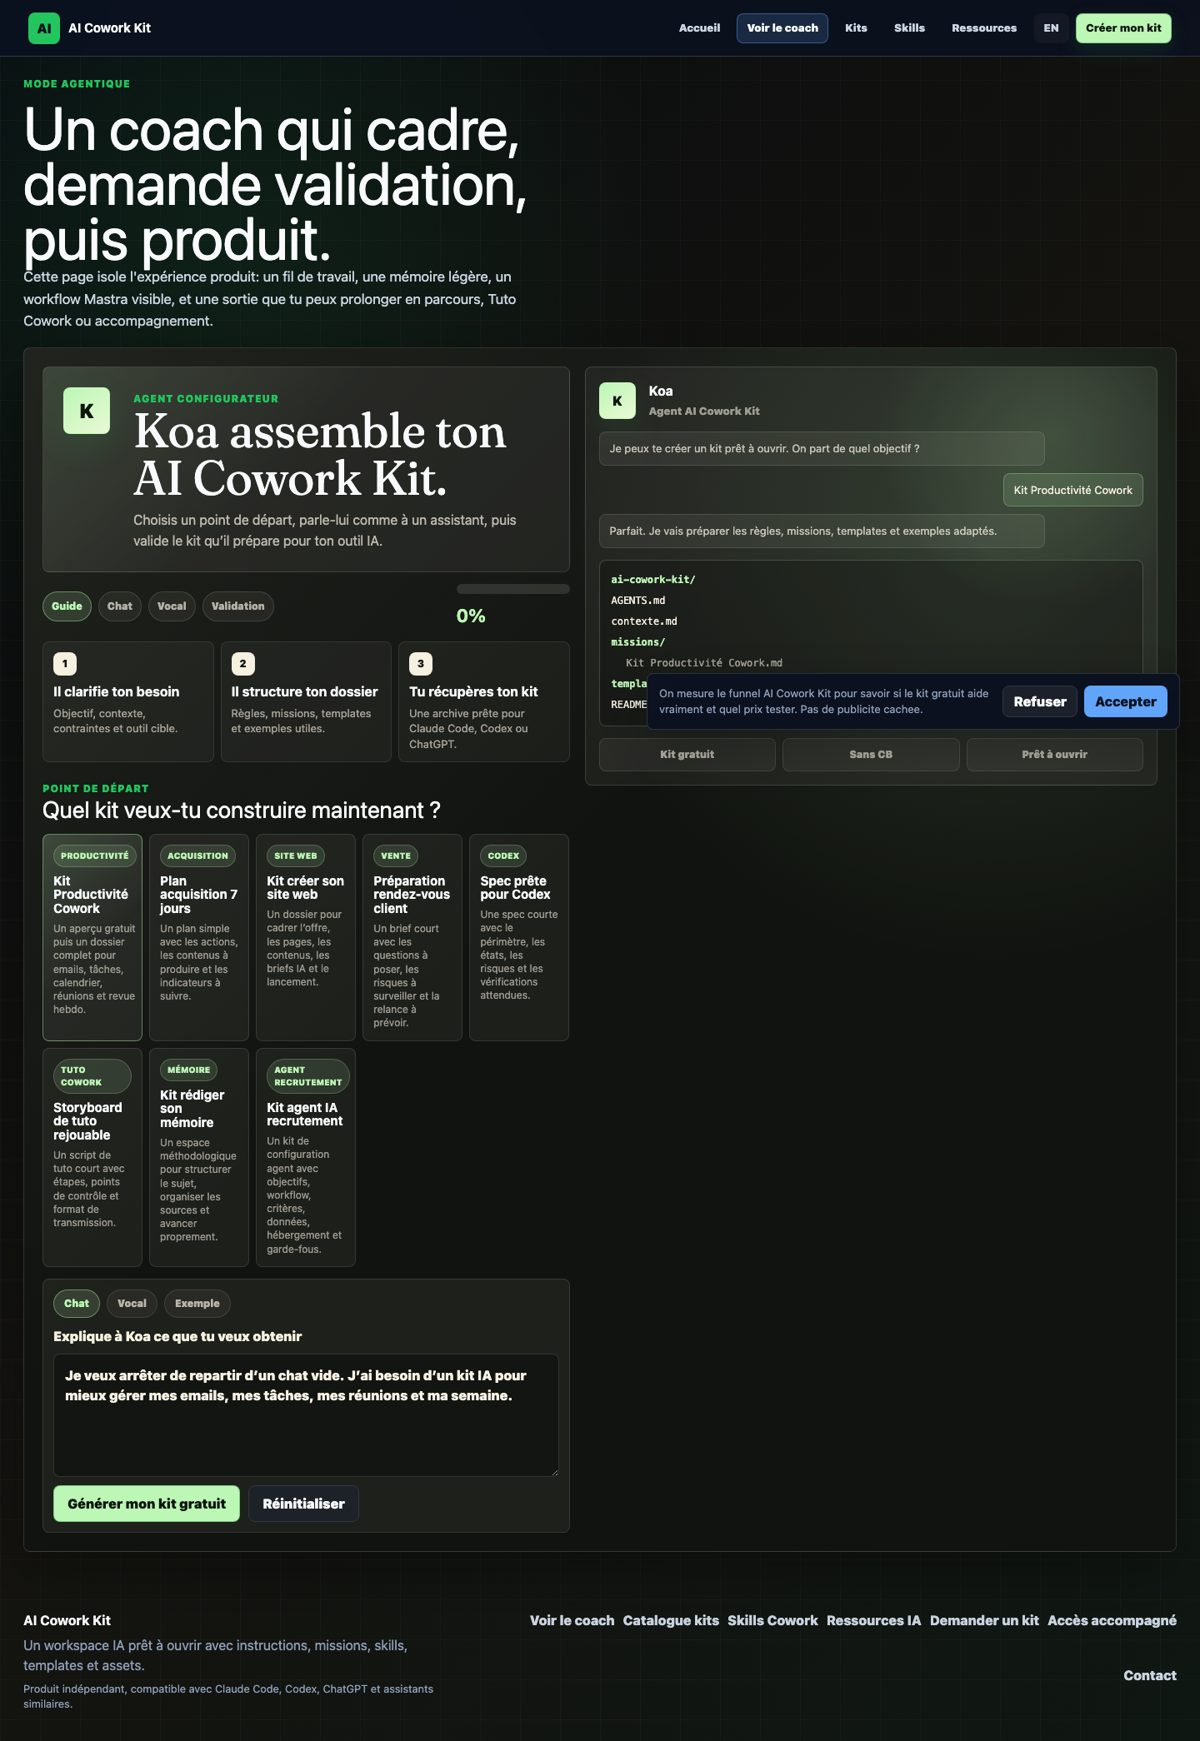Click the AI Cowork Kit header brand name
Image resolution: width=1200 pixels, height=1741 pixels.
[x=109, y=28]
